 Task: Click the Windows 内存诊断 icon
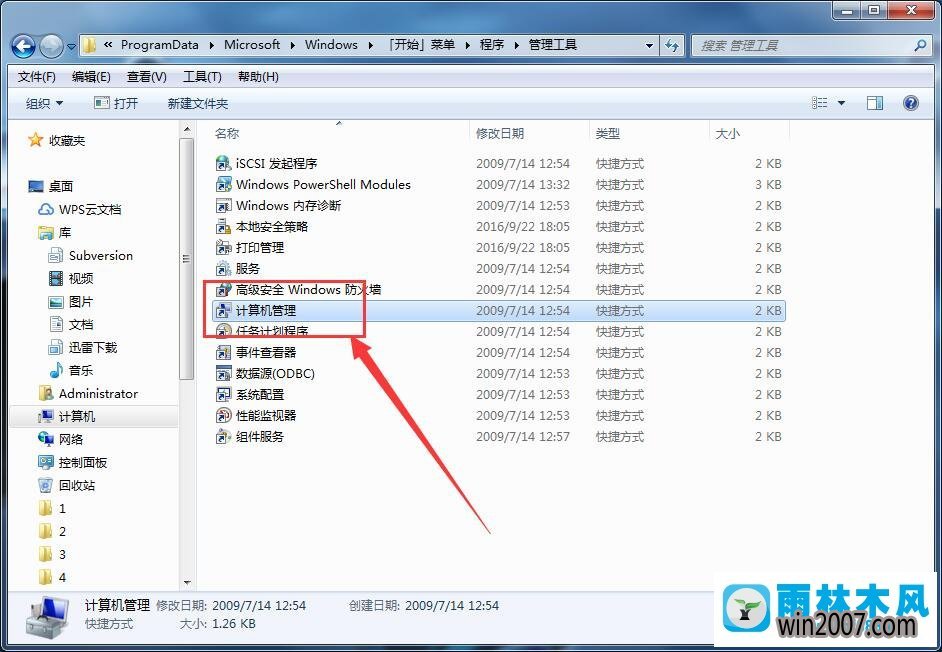[x=223, y=206]
